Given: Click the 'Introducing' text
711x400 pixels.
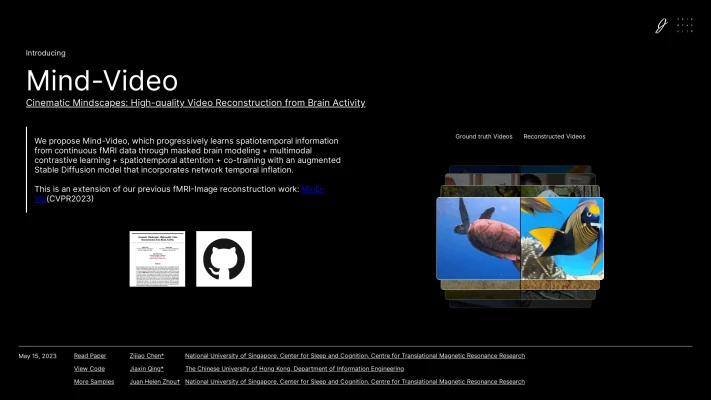Looking at the screenshot, I should point(45,53).
